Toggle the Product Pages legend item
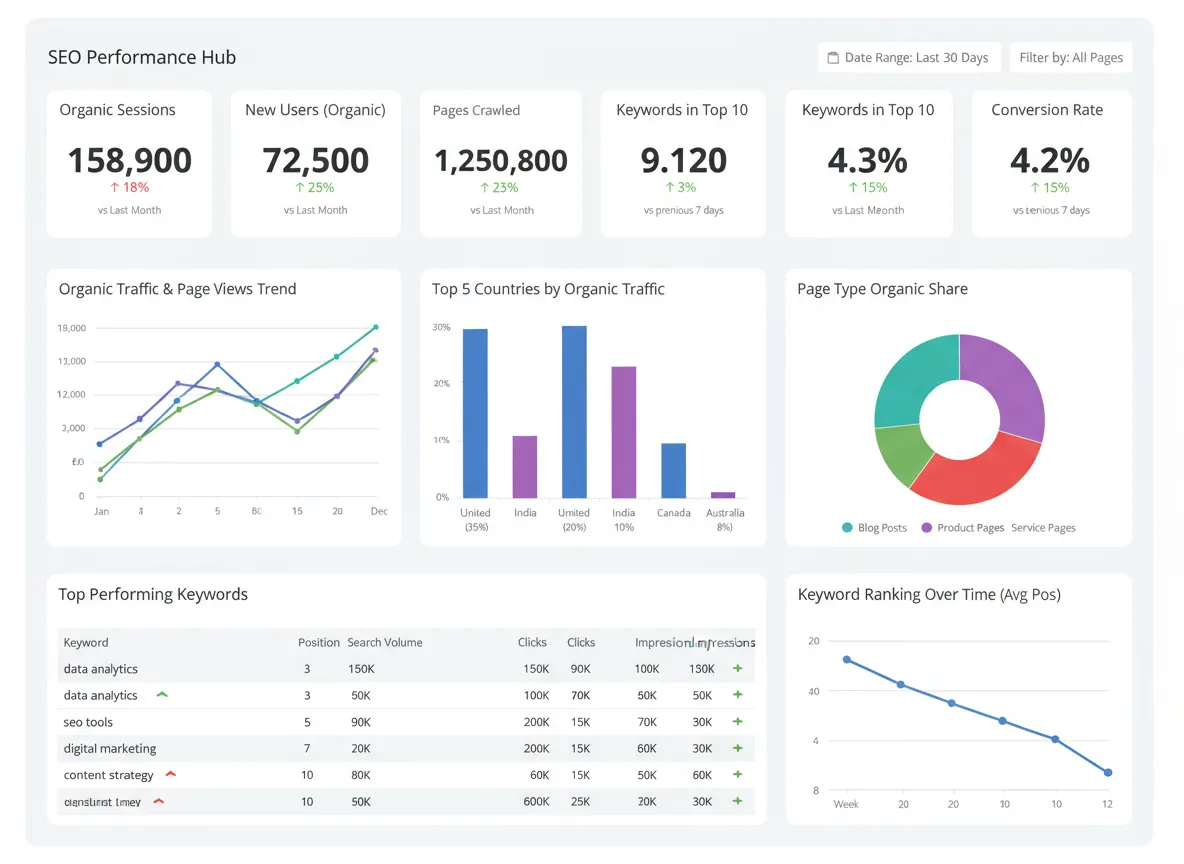The image size is (1184, 864). tap(962, 528)
